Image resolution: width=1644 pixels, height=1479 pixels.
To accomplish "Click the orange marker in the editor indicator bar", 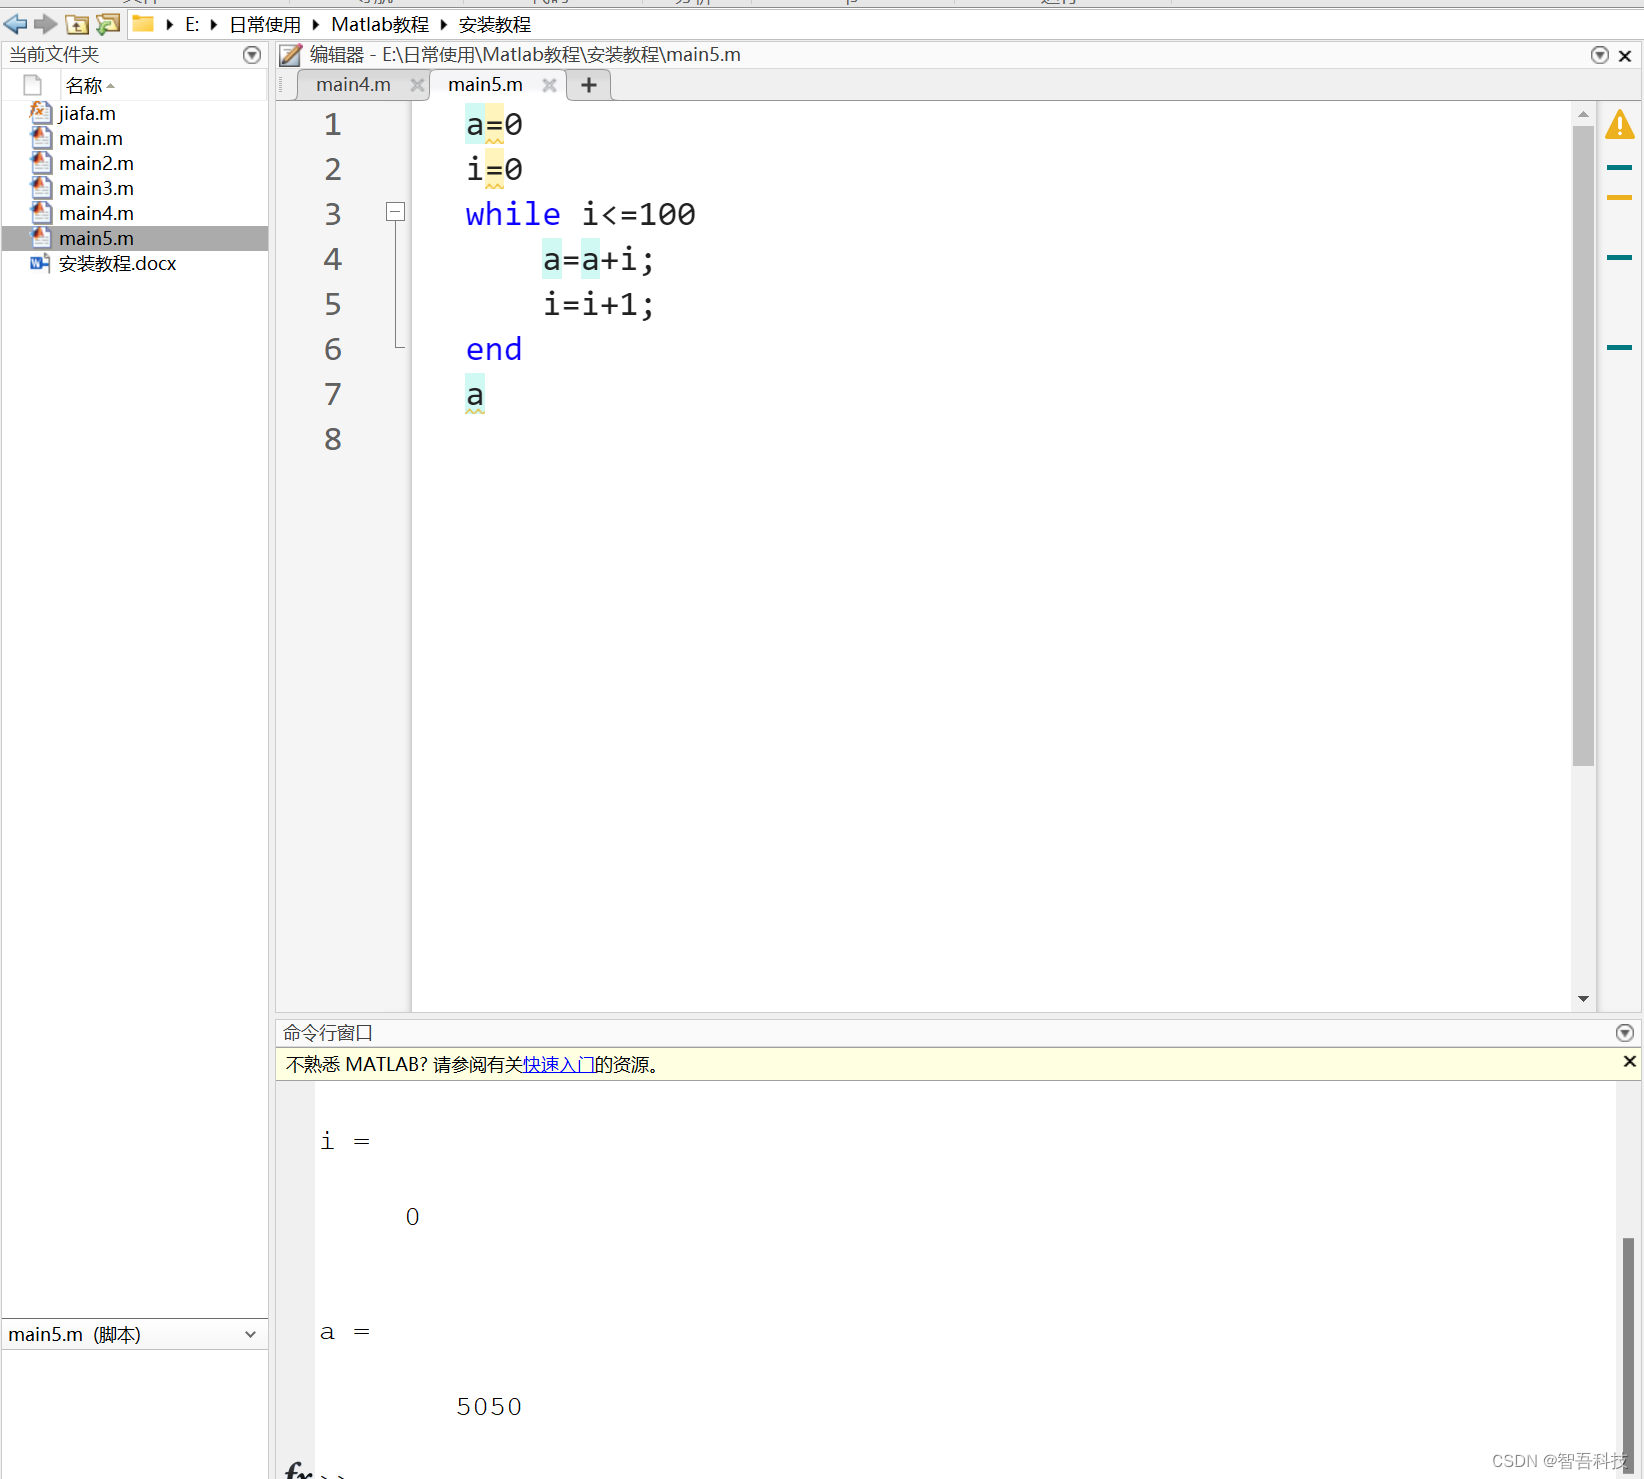I will [1619, 198].
